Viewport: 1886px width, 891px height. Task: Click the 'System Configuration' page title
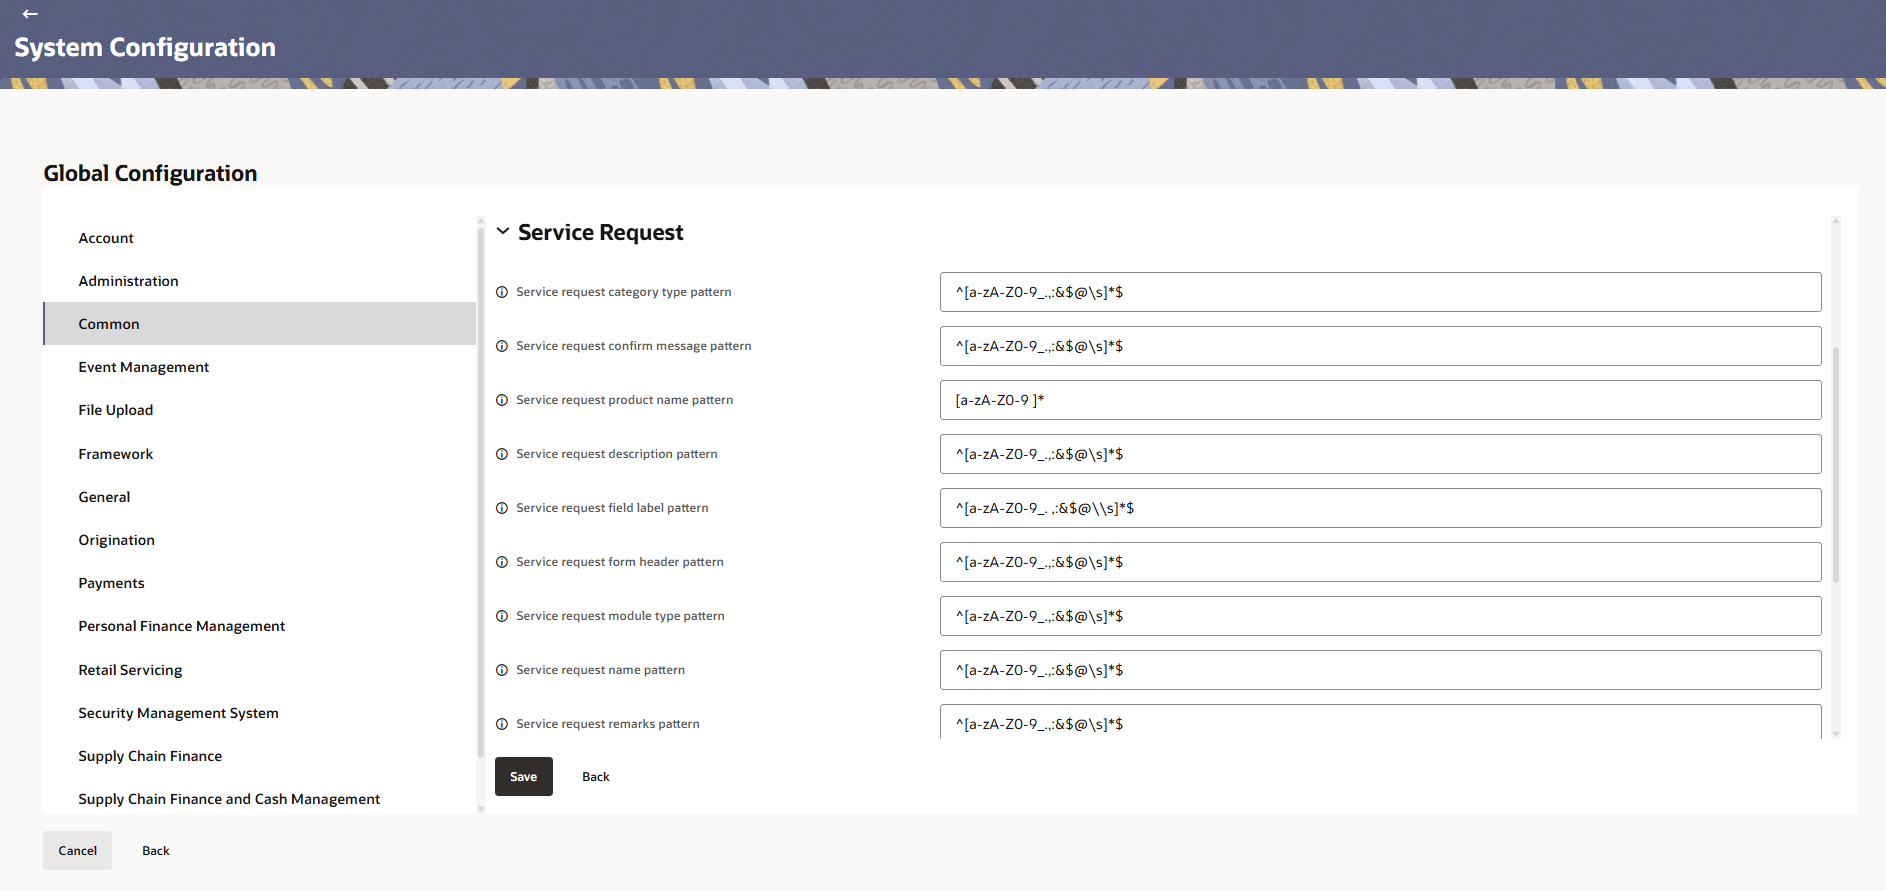(x=145, y=47)
